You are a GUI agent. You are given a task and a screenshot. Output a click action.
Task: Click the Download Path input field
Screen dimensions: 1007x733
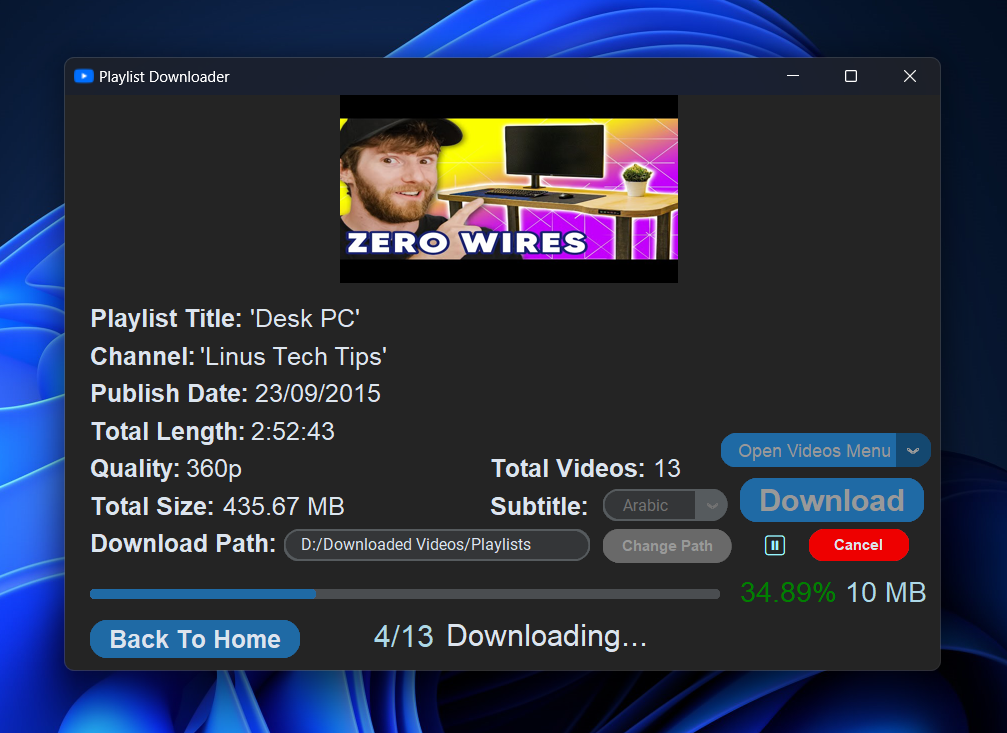pos(437,545)
